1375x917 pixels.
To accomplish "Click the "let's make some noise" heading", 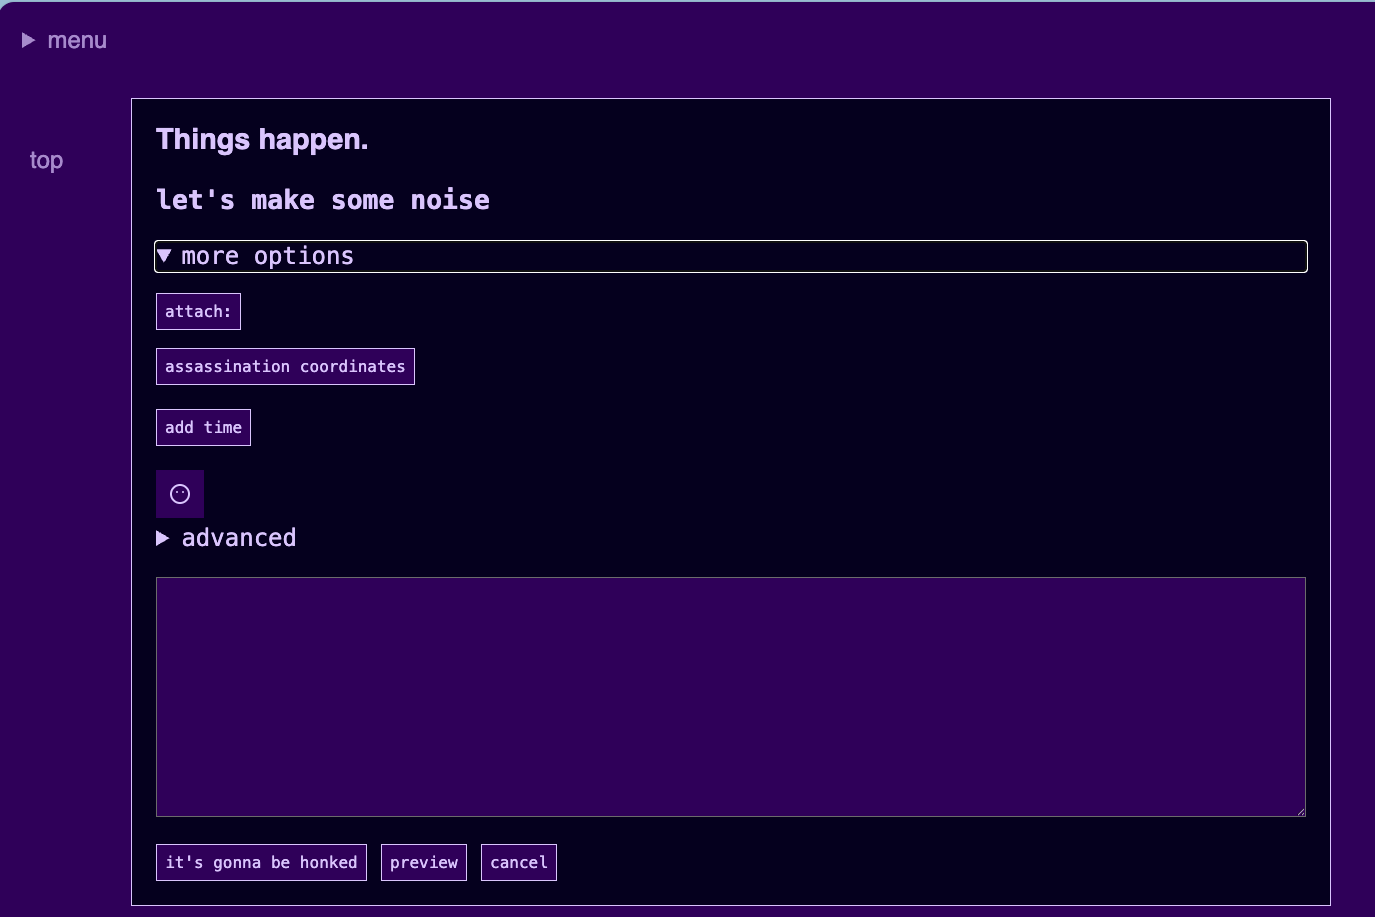I will click(x=322, y=200).
